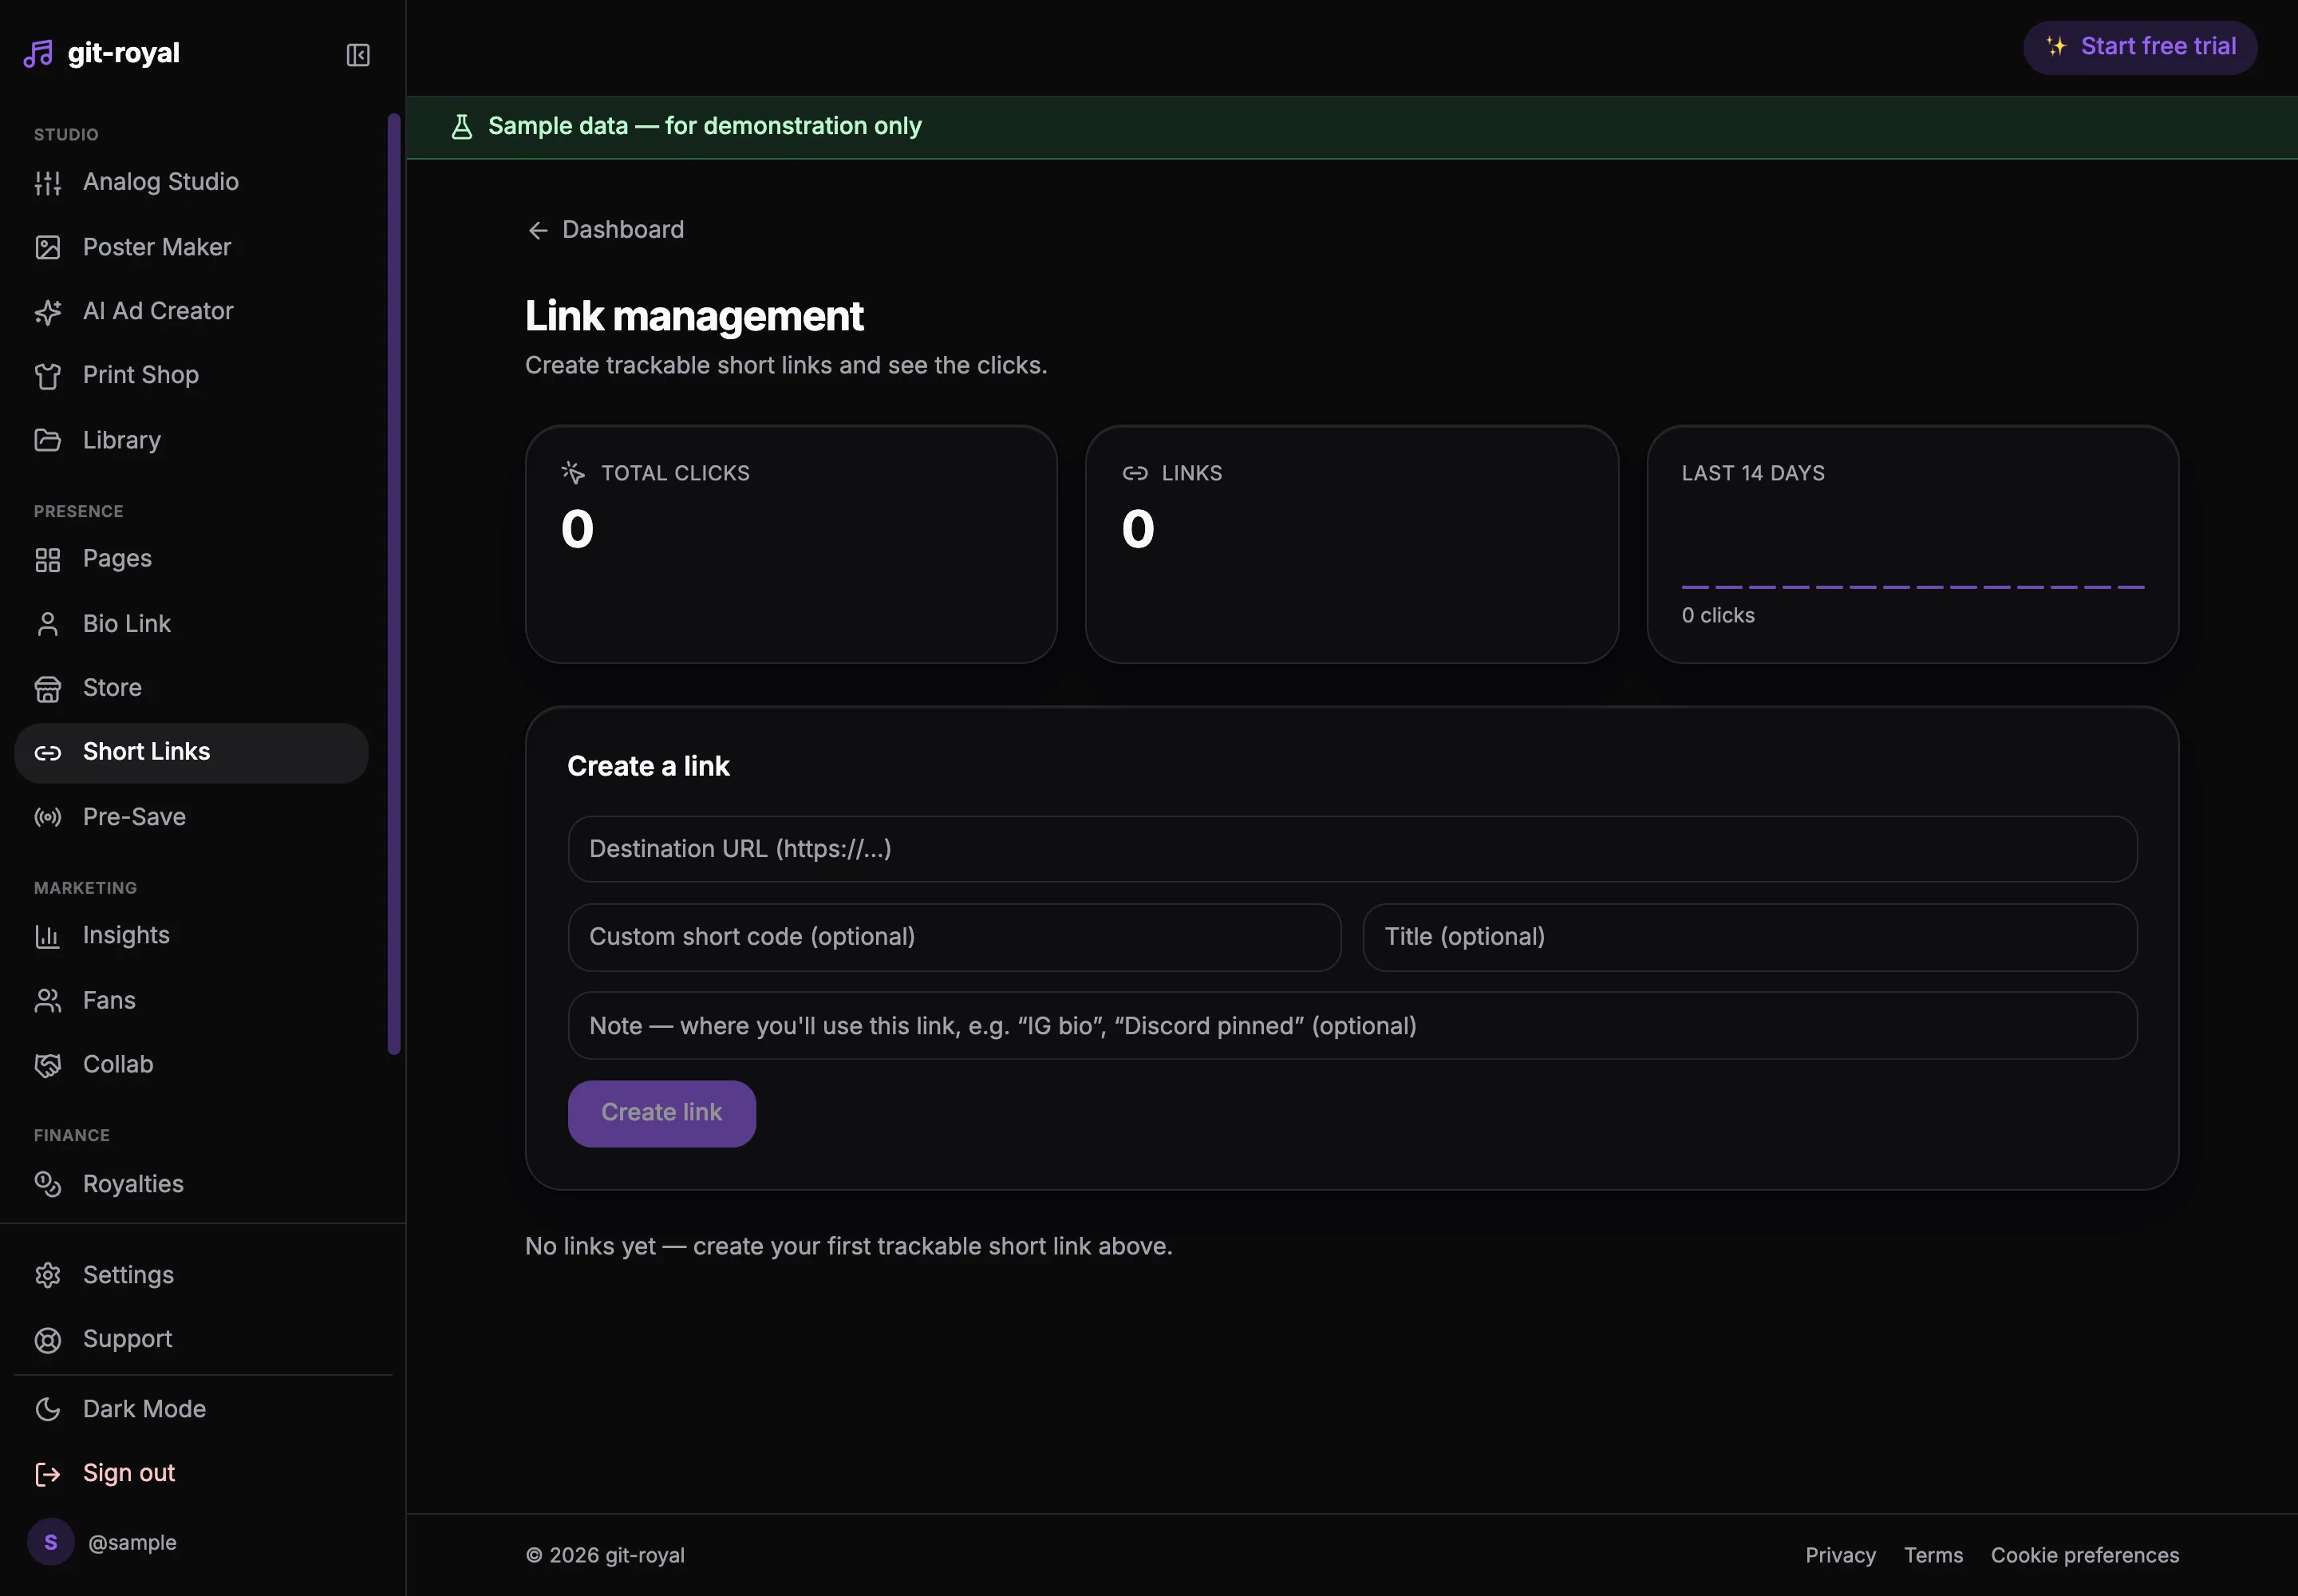This screenshot has width=2298, height=1596.
Task: Click the Start free trial button
Action: (2140, 47)
